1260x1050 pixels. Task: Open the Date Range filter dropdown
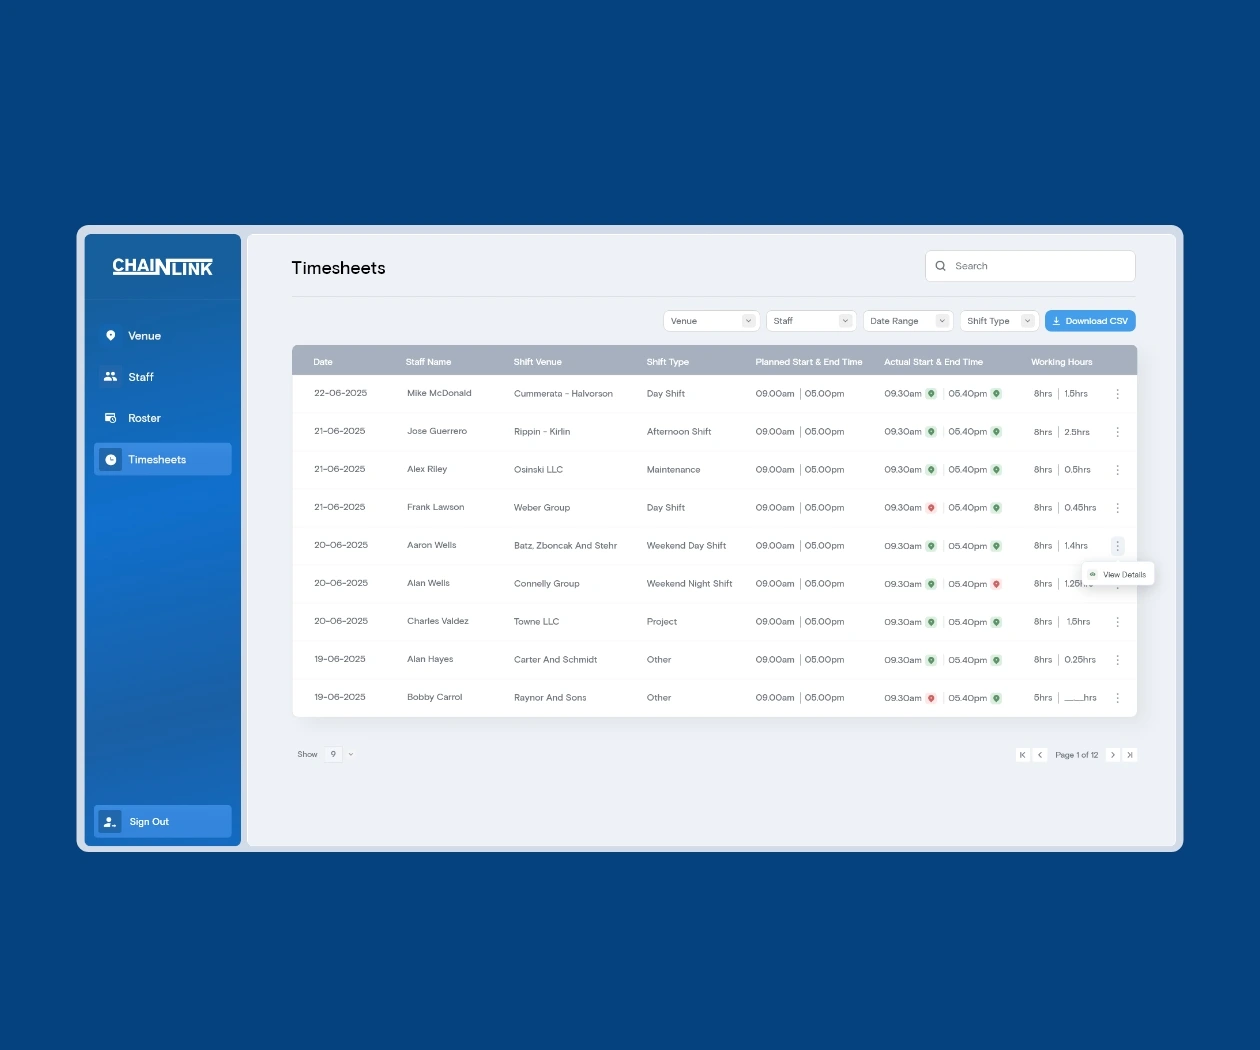908,321
